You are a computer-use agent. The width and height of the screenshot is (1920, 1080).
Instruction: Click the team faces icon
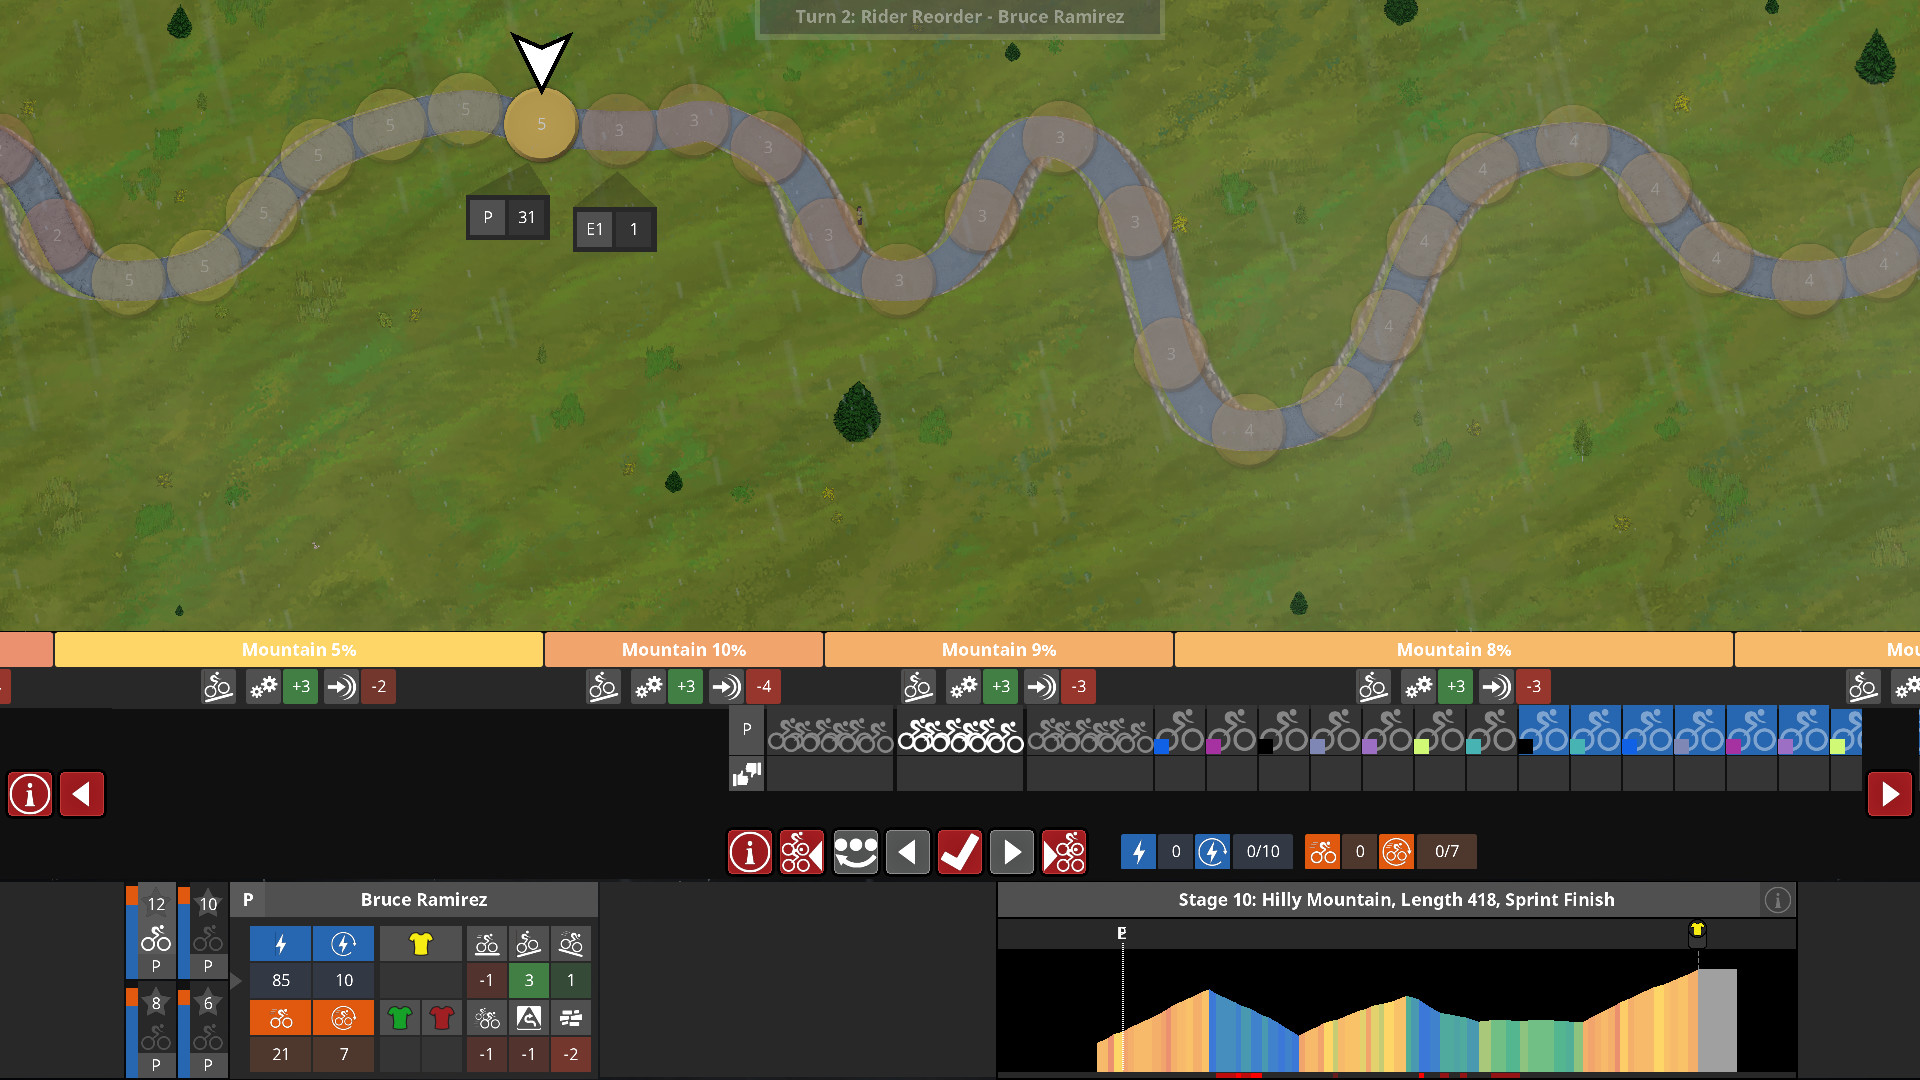[x=855, y=852]
